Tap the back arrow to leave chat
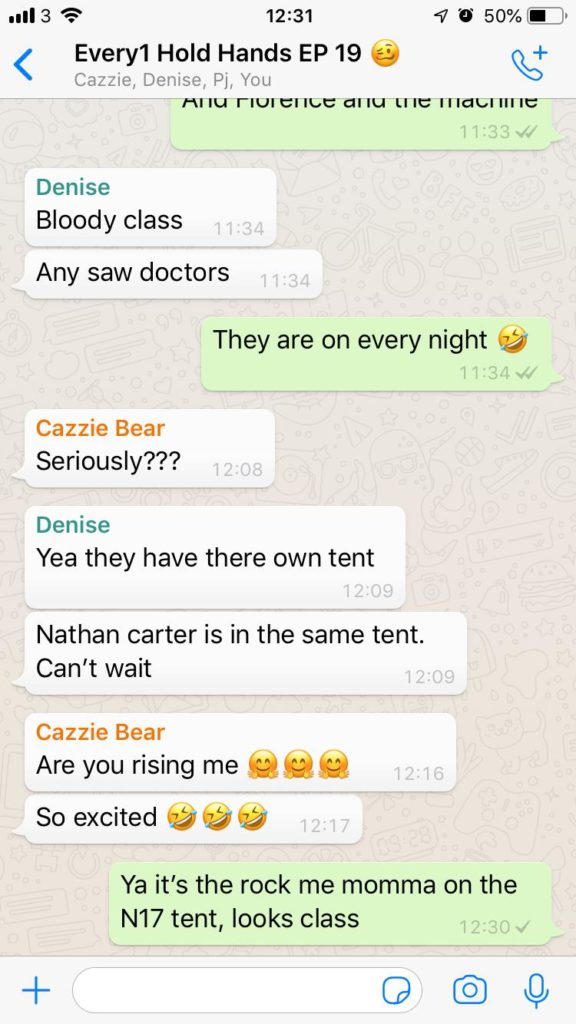The image size is (576, 1024). 24,65
